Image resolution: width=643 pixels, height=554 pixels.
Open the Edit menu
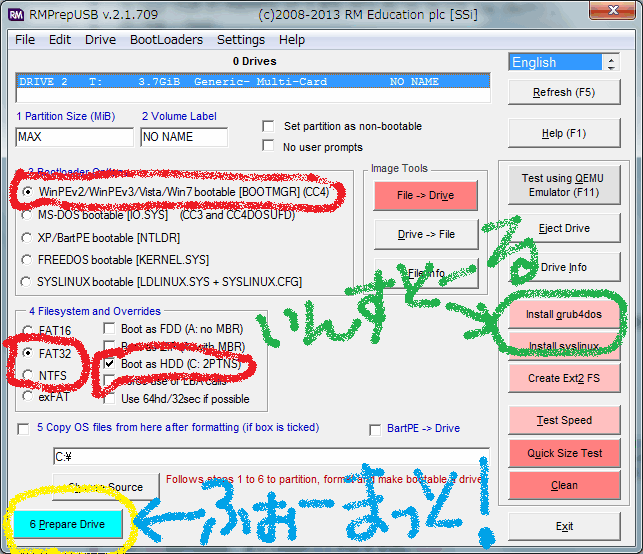60,40
